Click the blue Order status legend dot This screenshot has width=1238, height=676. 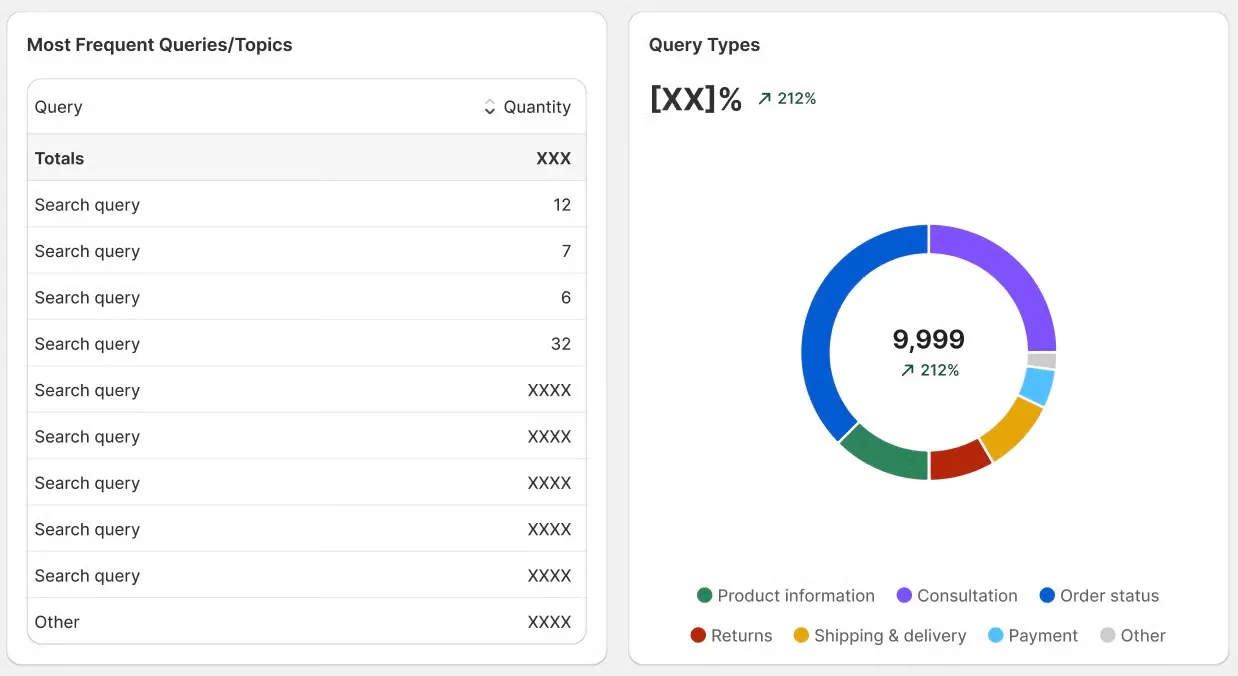click(1046, 595)
